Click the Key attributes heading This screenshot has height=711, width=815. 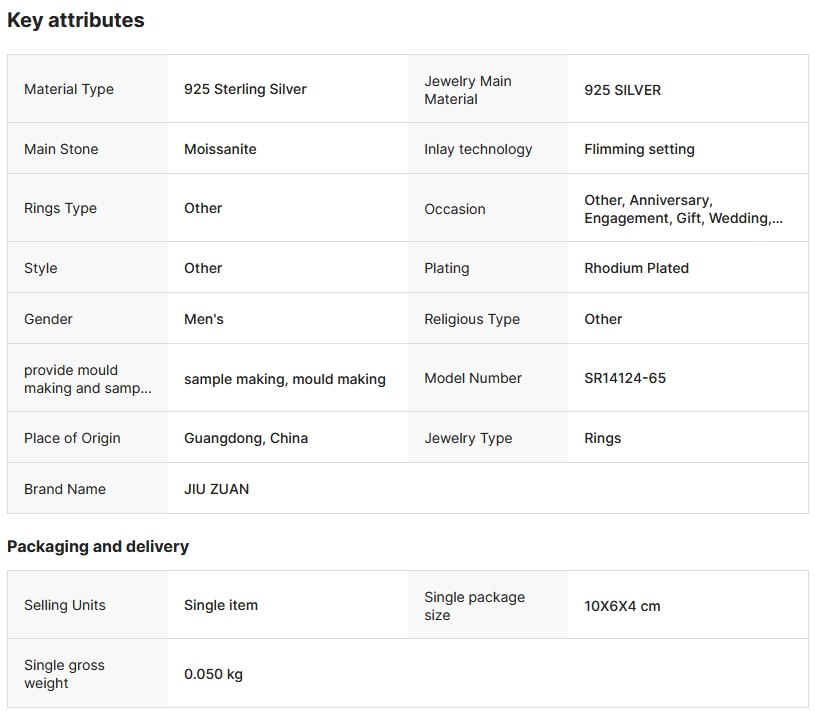(x=76, y=20)
